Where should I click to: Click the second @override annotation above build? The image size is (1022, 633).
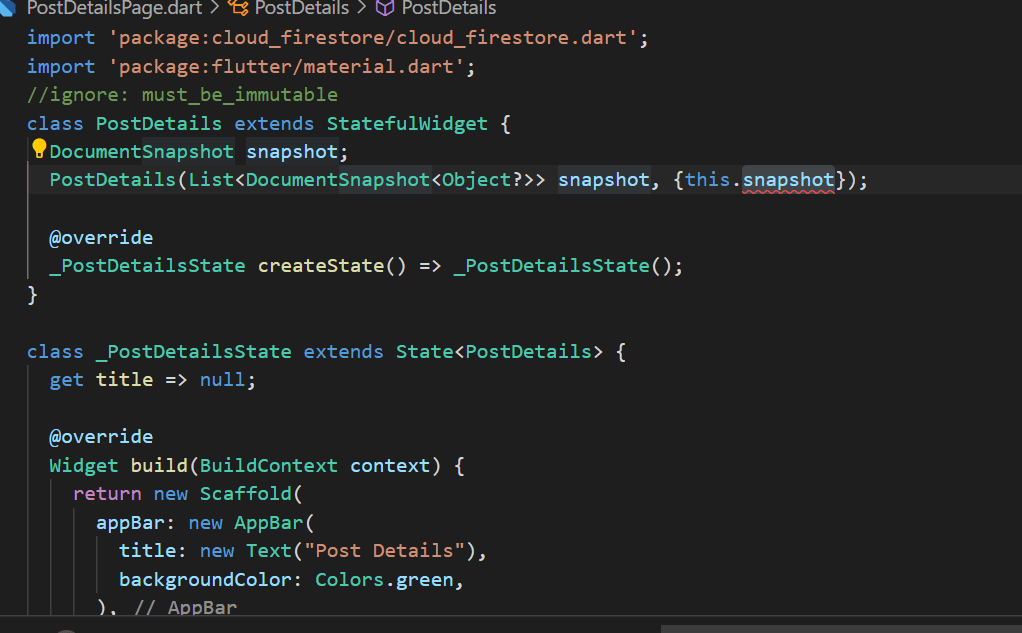[x=101, y=437]
